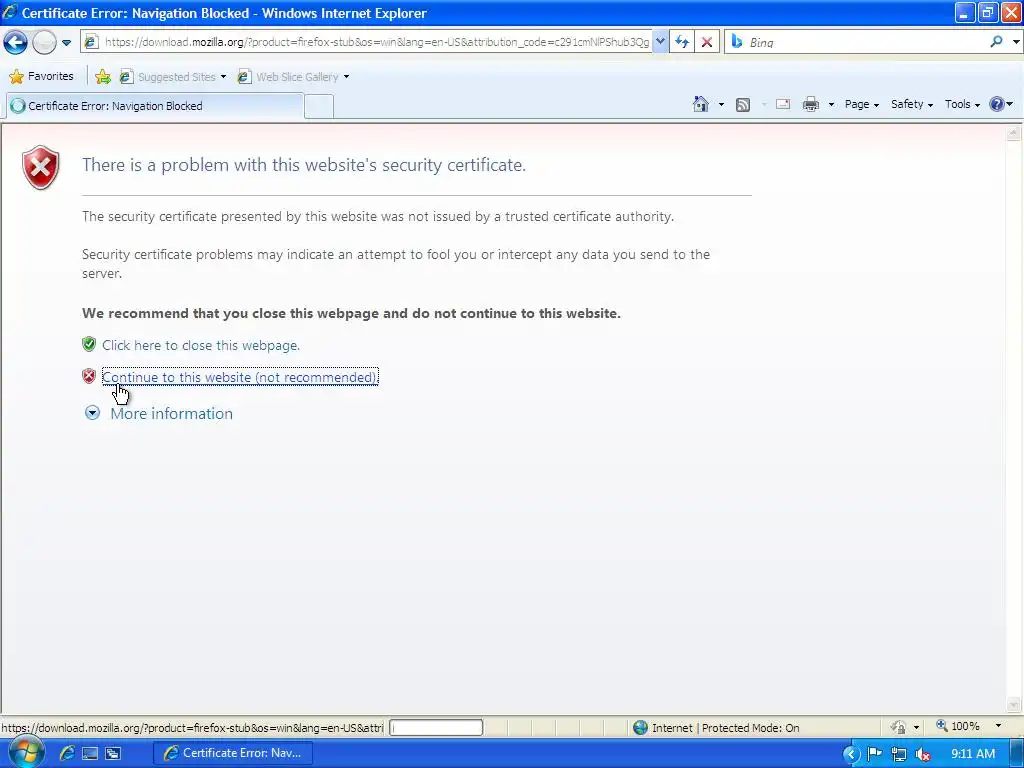
Task: Select the Certificate Error tab
Action: pyautogui.click(x=155, y=106)
